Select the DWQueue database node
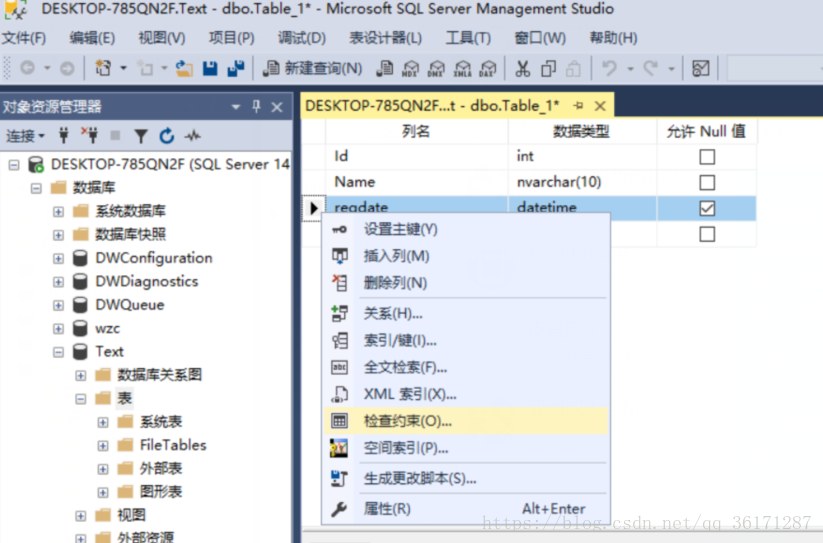 (x=130, y=305)
